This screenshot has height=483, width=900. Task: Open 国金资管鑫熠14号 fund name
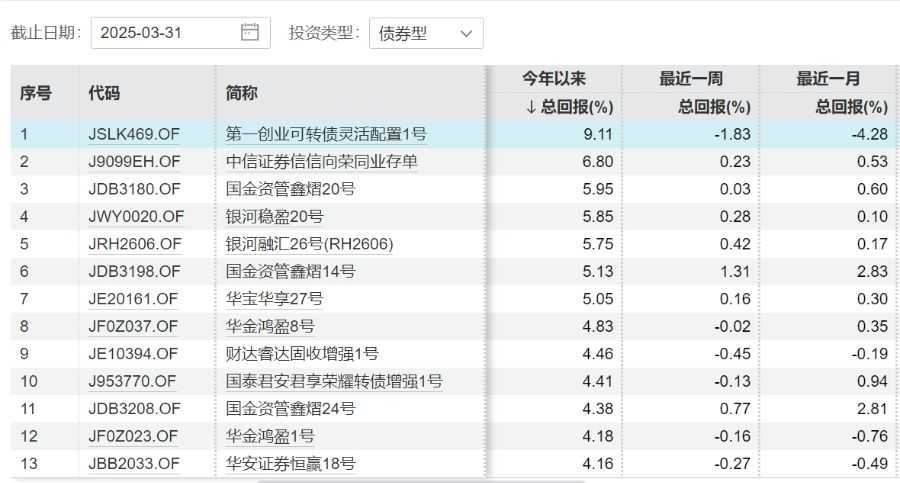pos(290,272)
